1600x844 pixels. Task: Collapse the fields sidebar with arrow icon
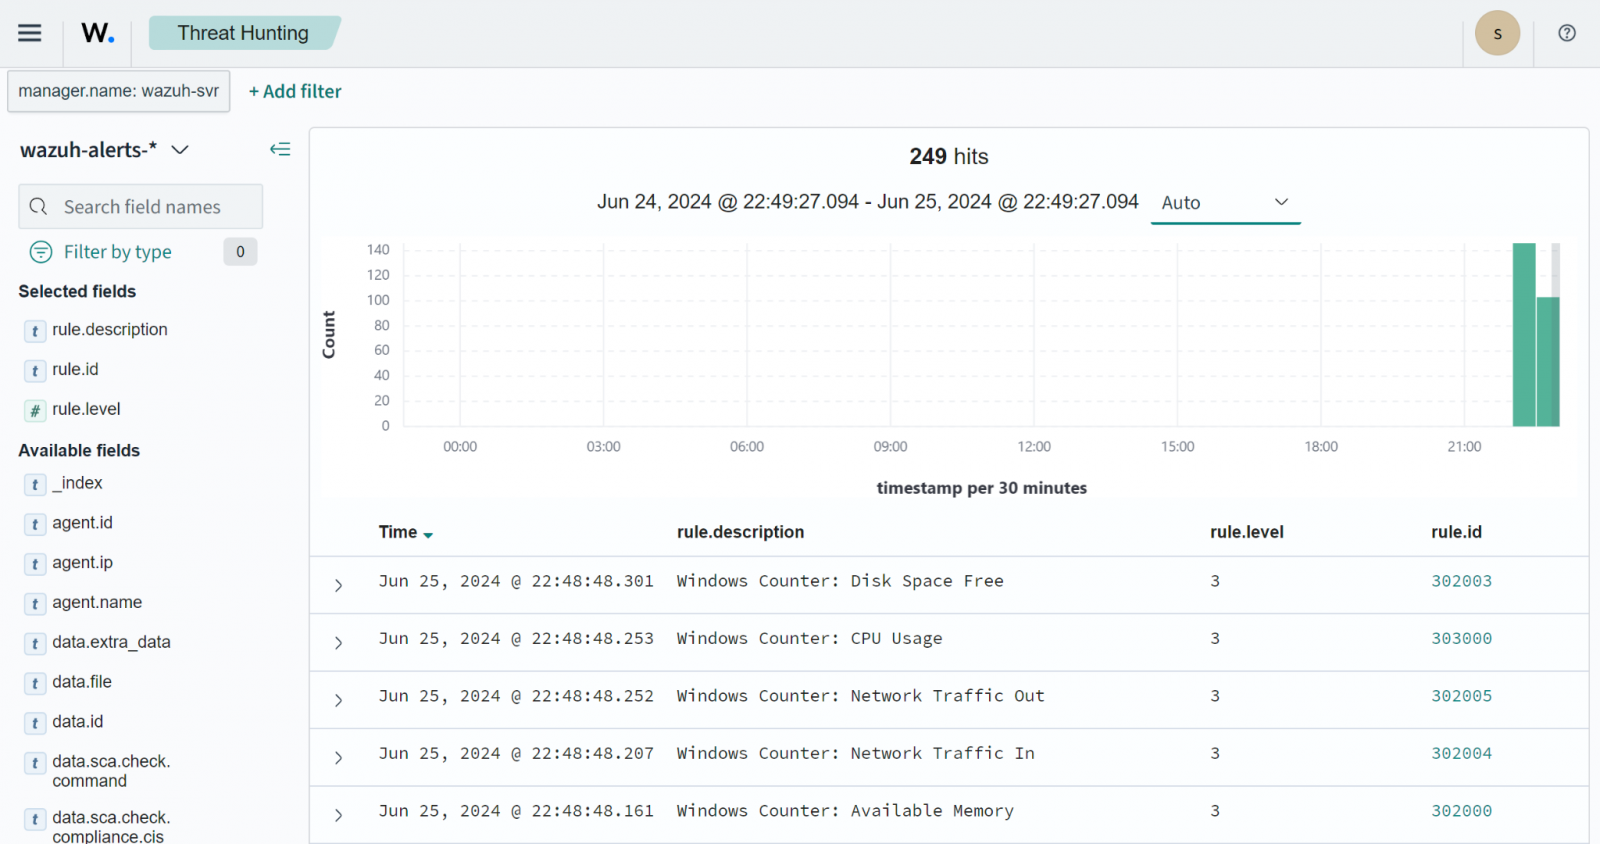[x=280, y=149]
